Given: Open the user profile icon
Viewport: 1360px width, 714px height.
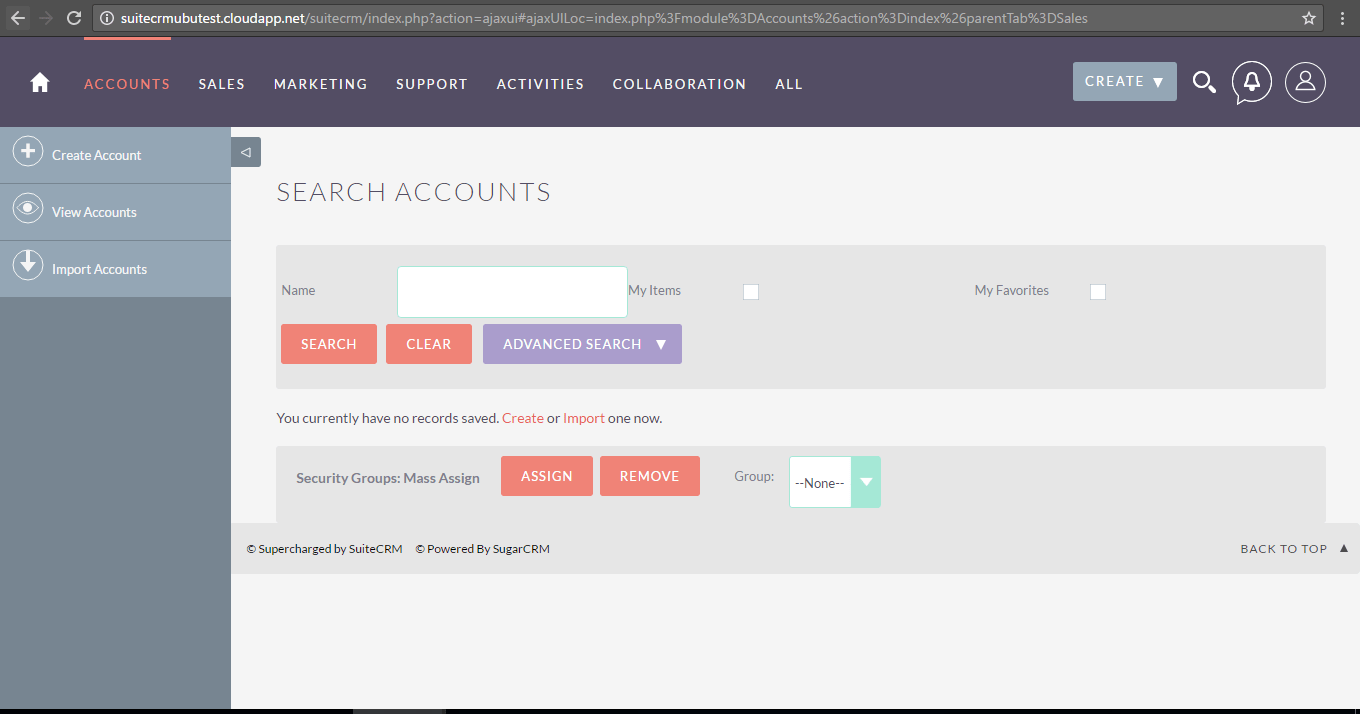Looking at the screenshot, I should (x=1305, y=83).
